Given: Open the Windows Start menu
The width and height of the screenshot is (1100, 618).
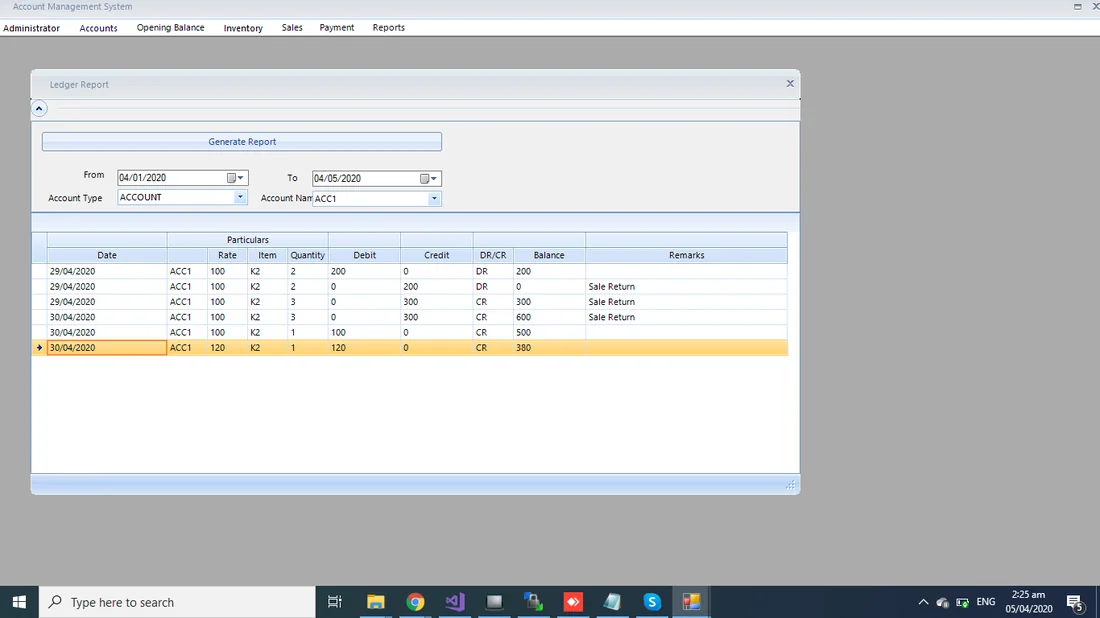Looking at the screenshot, I should coord(19,602).
